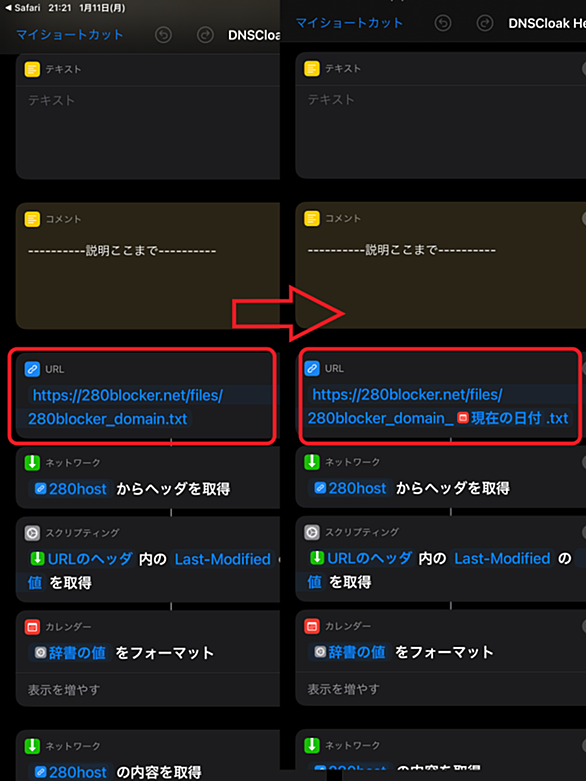Go back to マイショートカット in left pane

click(x=70, y=34)
